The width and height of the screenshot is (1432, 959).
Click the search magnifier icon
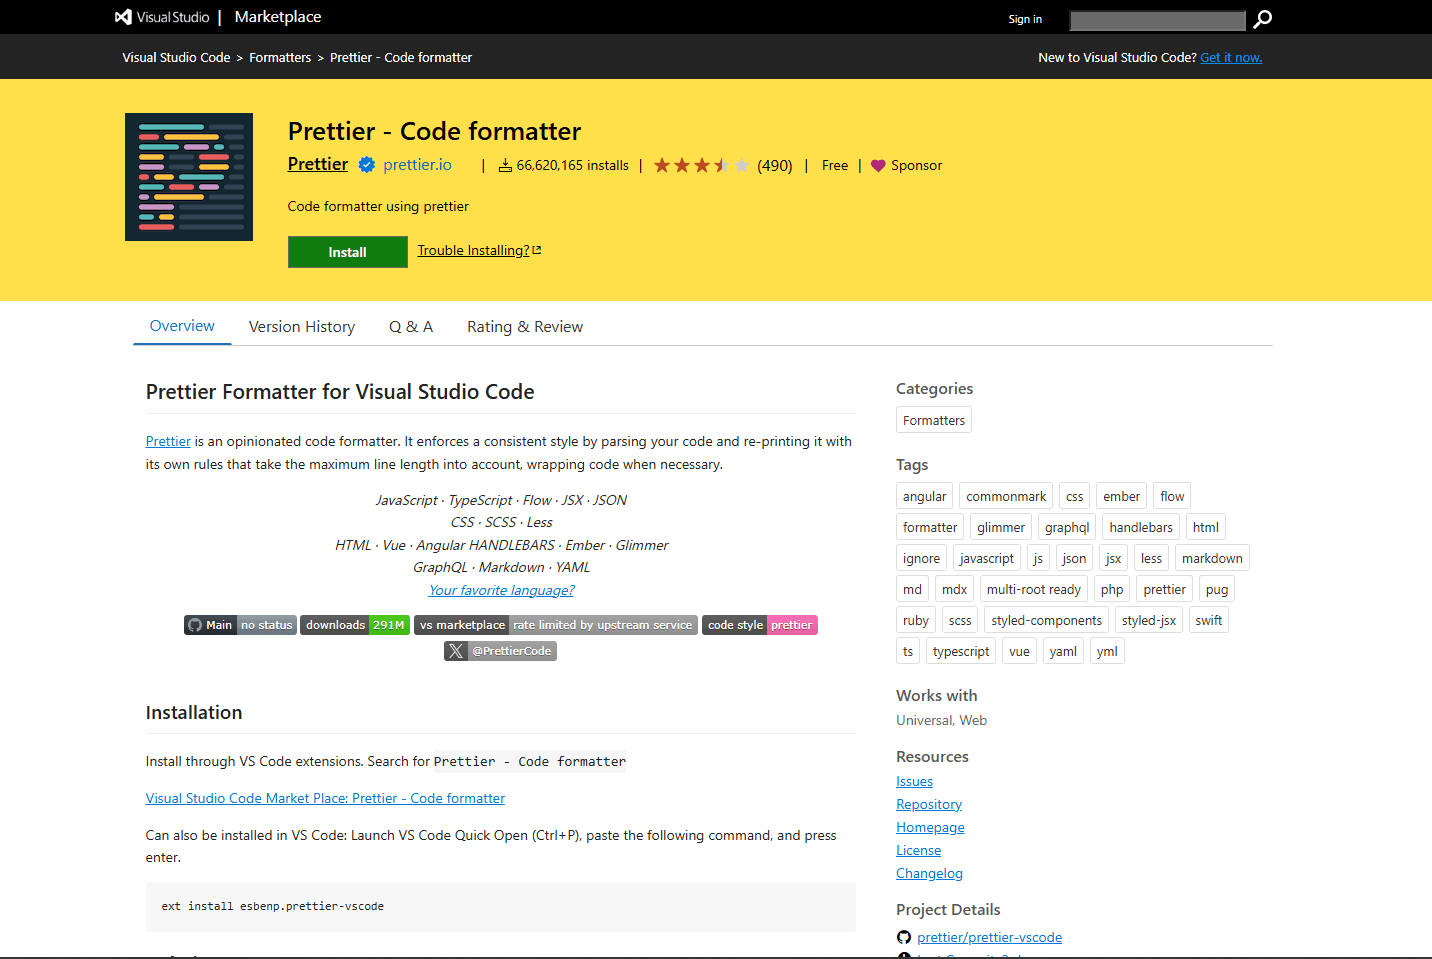click(x=1261, y=19)
